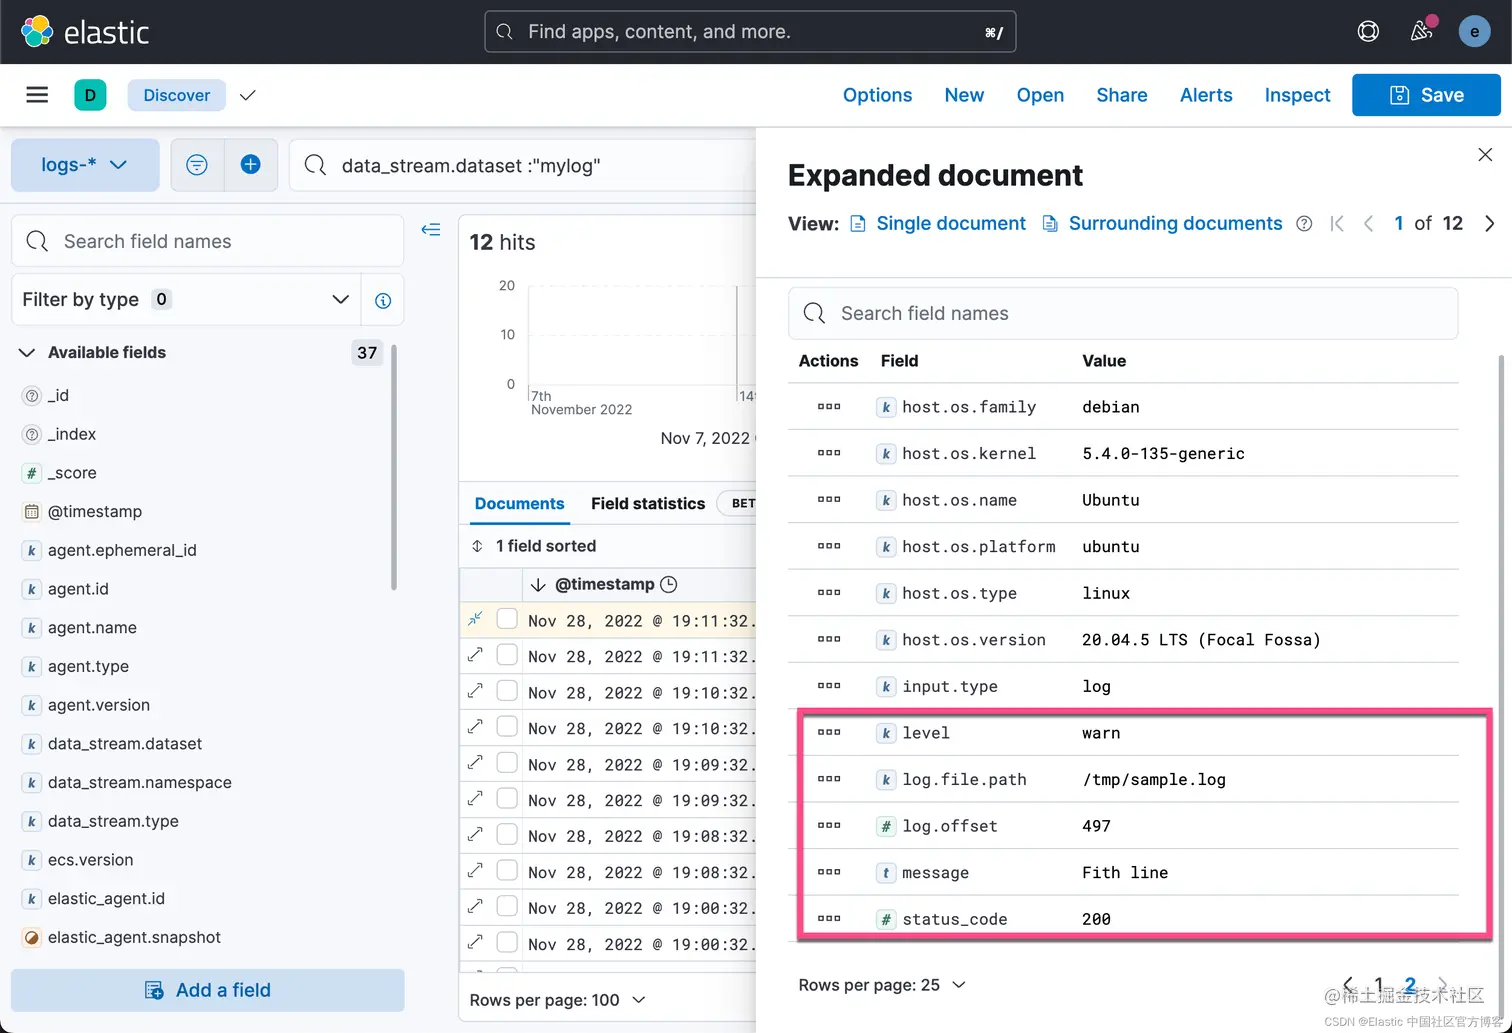Click Open in the top menu
Screen dimensions: 1512x1033
[1040, 95]
